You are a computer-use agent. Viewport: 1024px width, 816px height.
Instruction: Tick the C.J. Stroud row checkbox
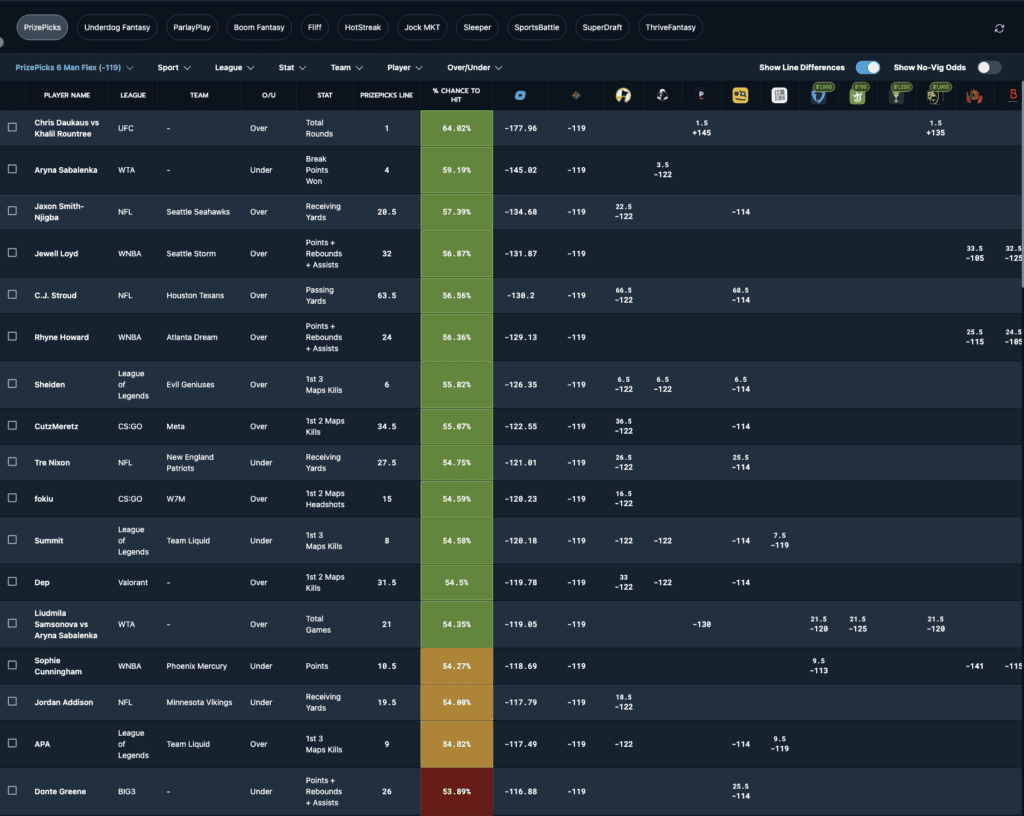pyautogui.click(x=12, y=294)
